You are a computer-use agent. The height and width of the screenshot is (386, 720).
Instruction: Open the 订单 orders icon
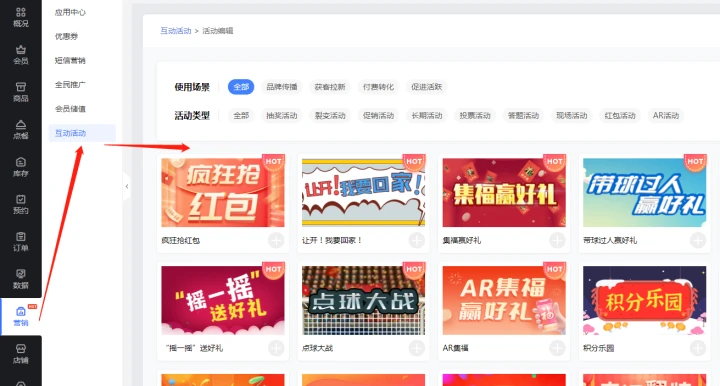pyautogui.click(x=21, y=242)
